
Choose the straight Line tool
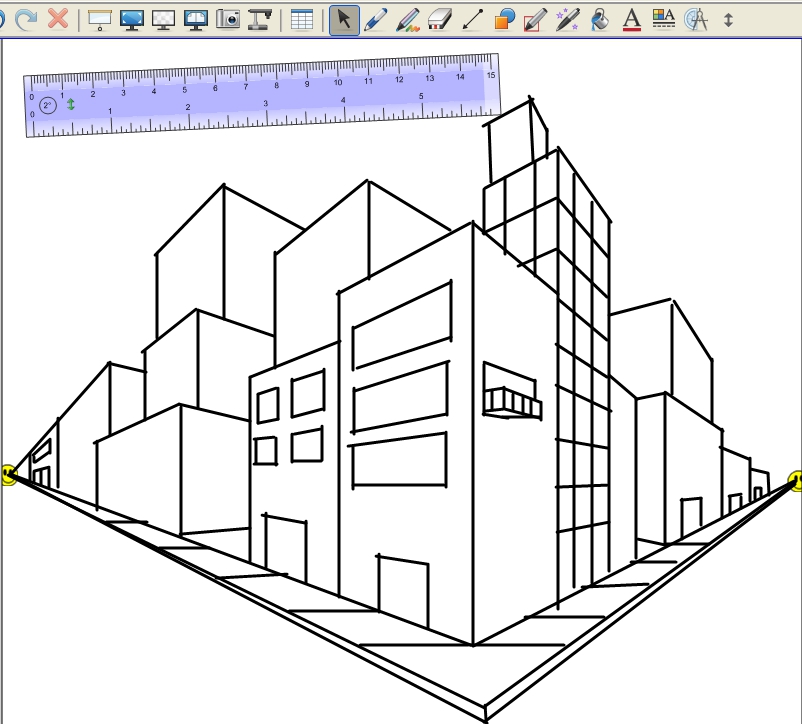471,18
